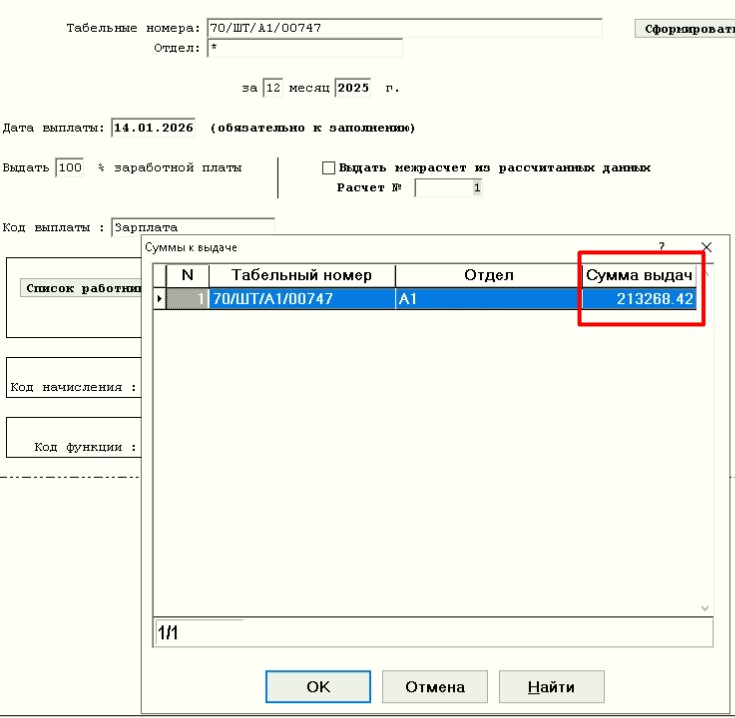The image size is (735, 718).
Task: Close the Суммы к выдаче dialog
Action: coord(707,246)
